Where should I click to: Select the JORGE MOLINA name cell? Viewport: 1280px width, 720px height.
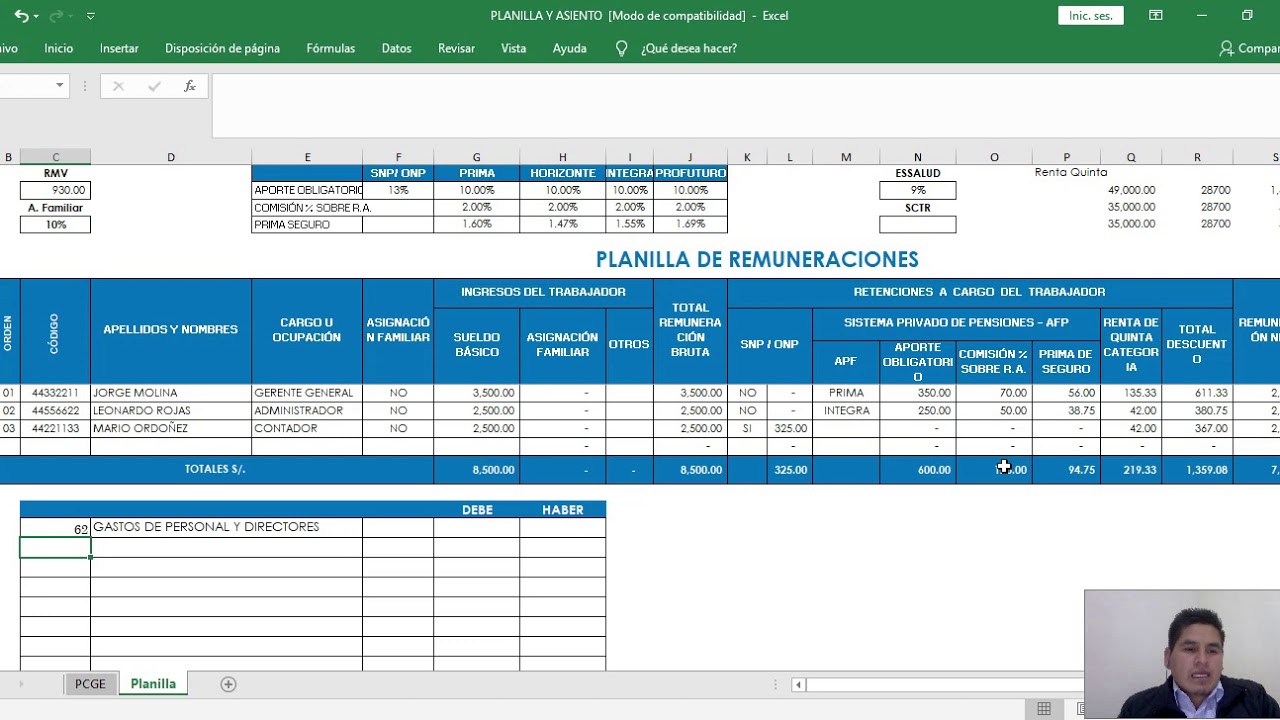(x=171, y=393)
